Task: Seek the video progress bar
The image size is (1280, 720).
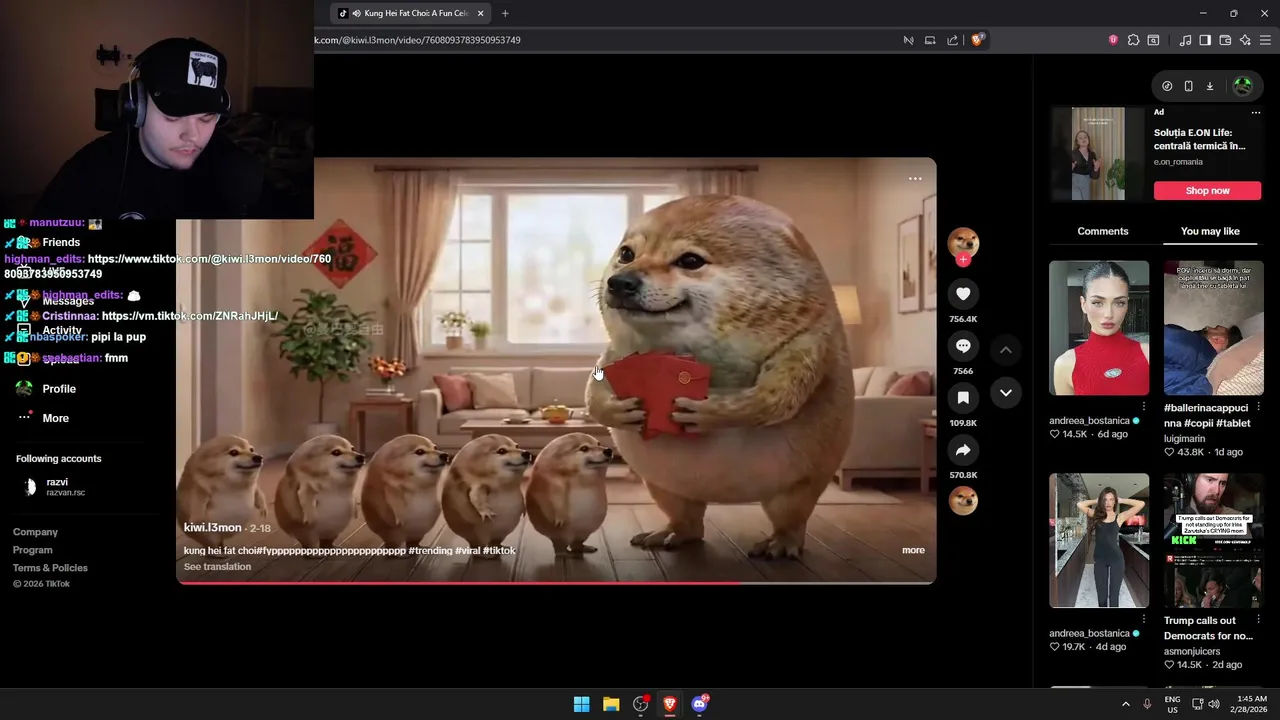Action: [556, 582]
